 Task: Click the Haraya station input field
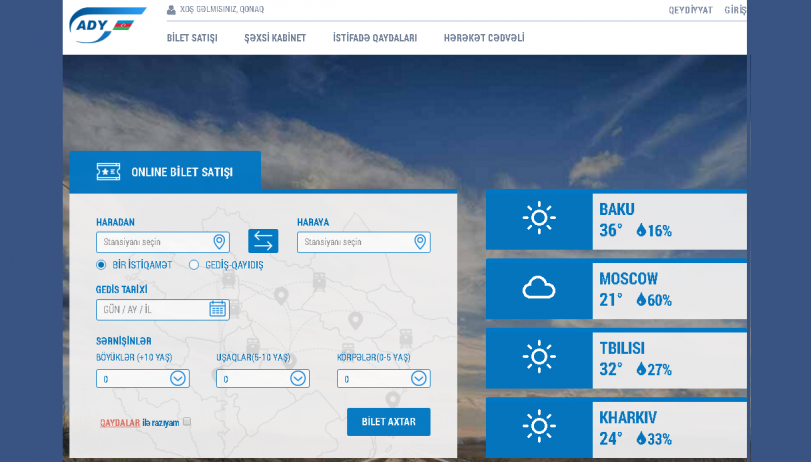(x=364, y=242)
